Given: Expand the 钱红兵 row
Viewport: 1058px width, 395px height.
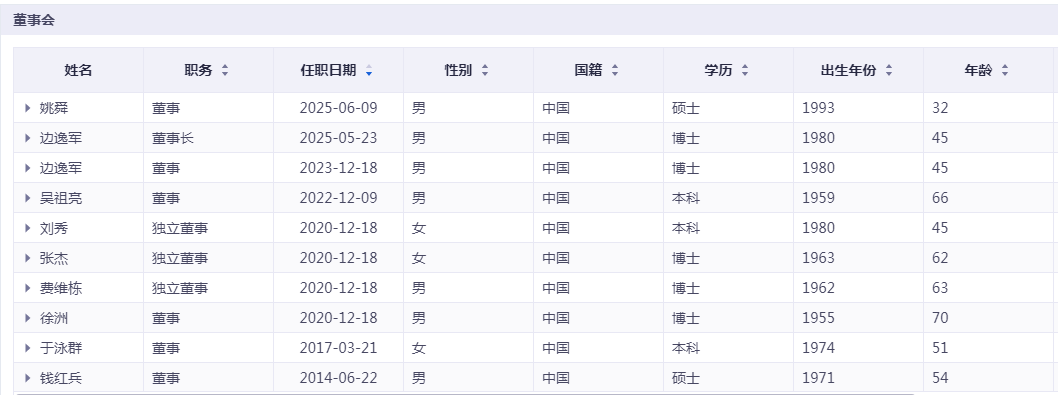Looking at the screenshot, I should click(x=28, y=378).
